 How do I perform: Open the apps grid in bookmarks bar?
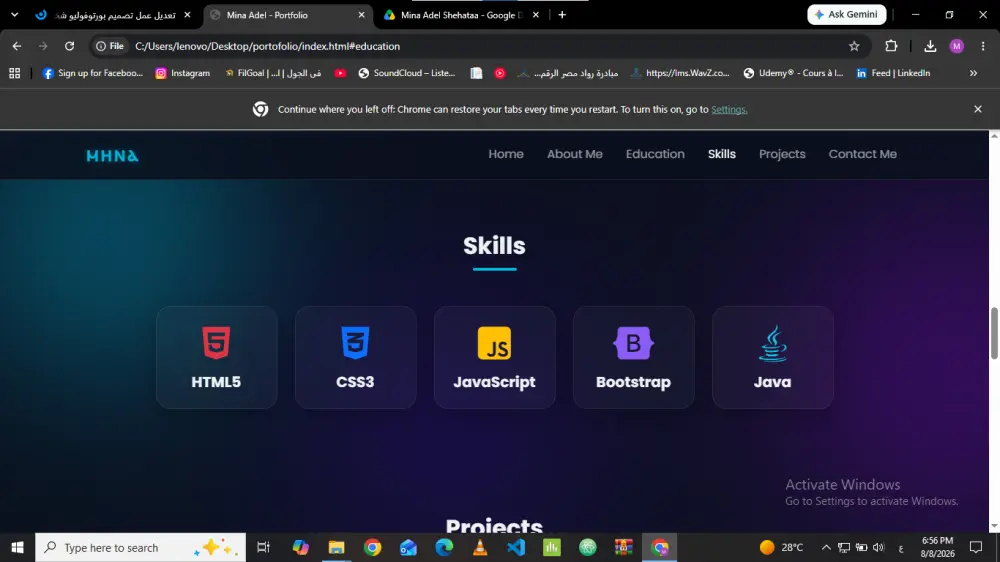tap(15, 73)
